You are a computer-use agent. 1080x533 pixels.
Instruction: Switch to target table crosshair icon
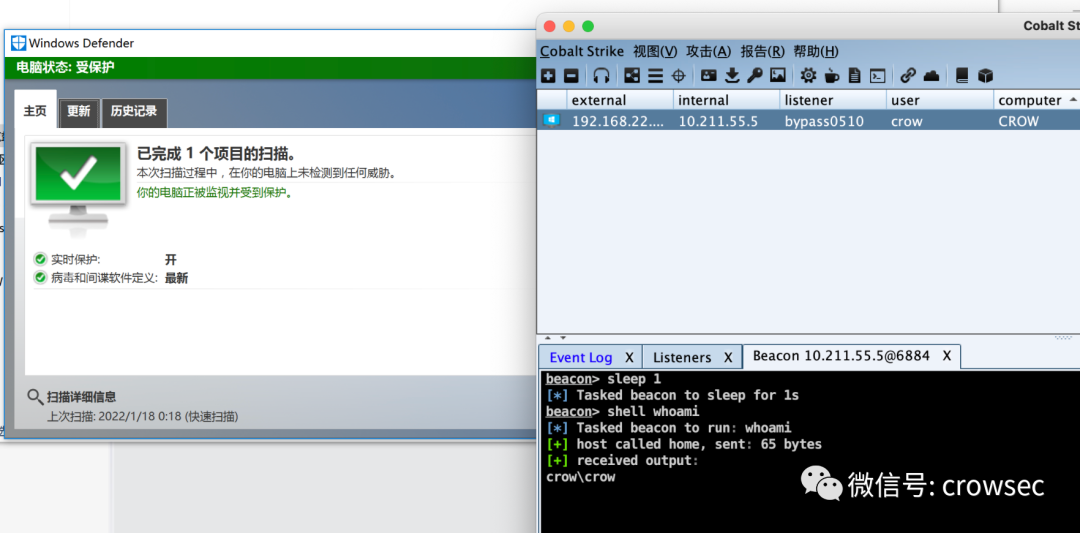[678, 75]
